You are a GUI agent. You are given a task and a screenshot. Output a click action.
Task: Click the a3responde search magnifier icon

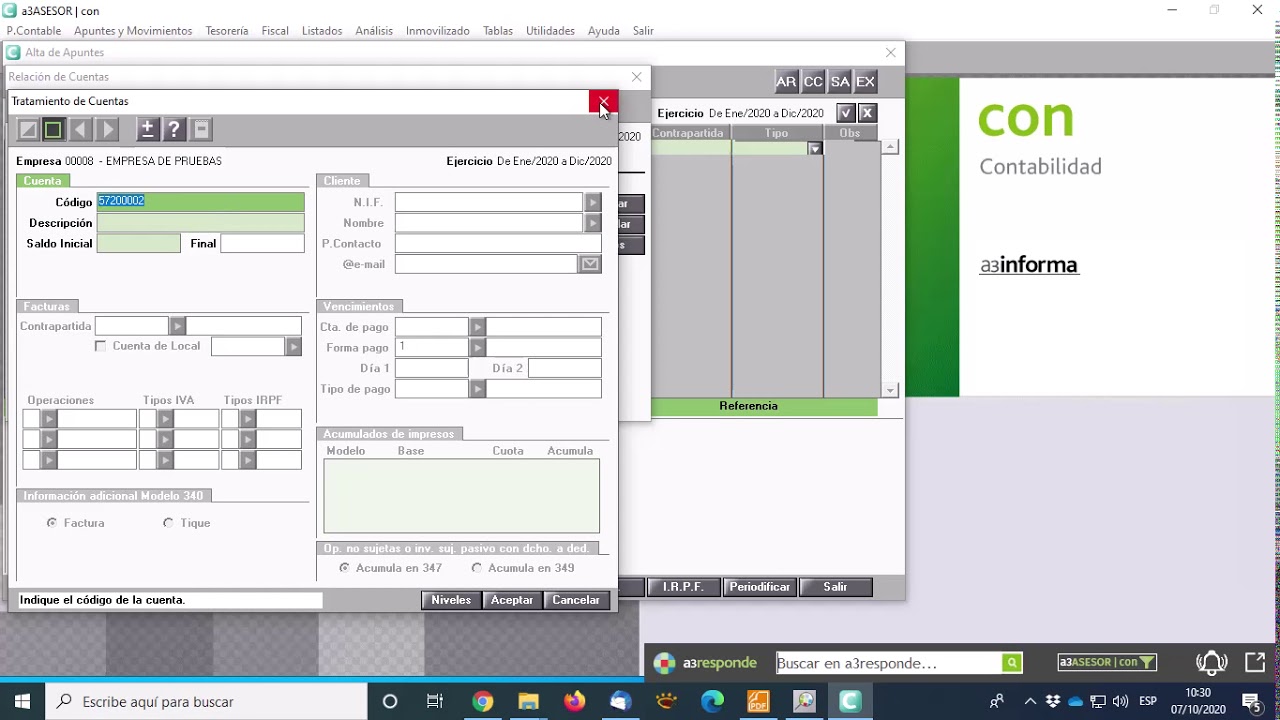coord(1012,663)
